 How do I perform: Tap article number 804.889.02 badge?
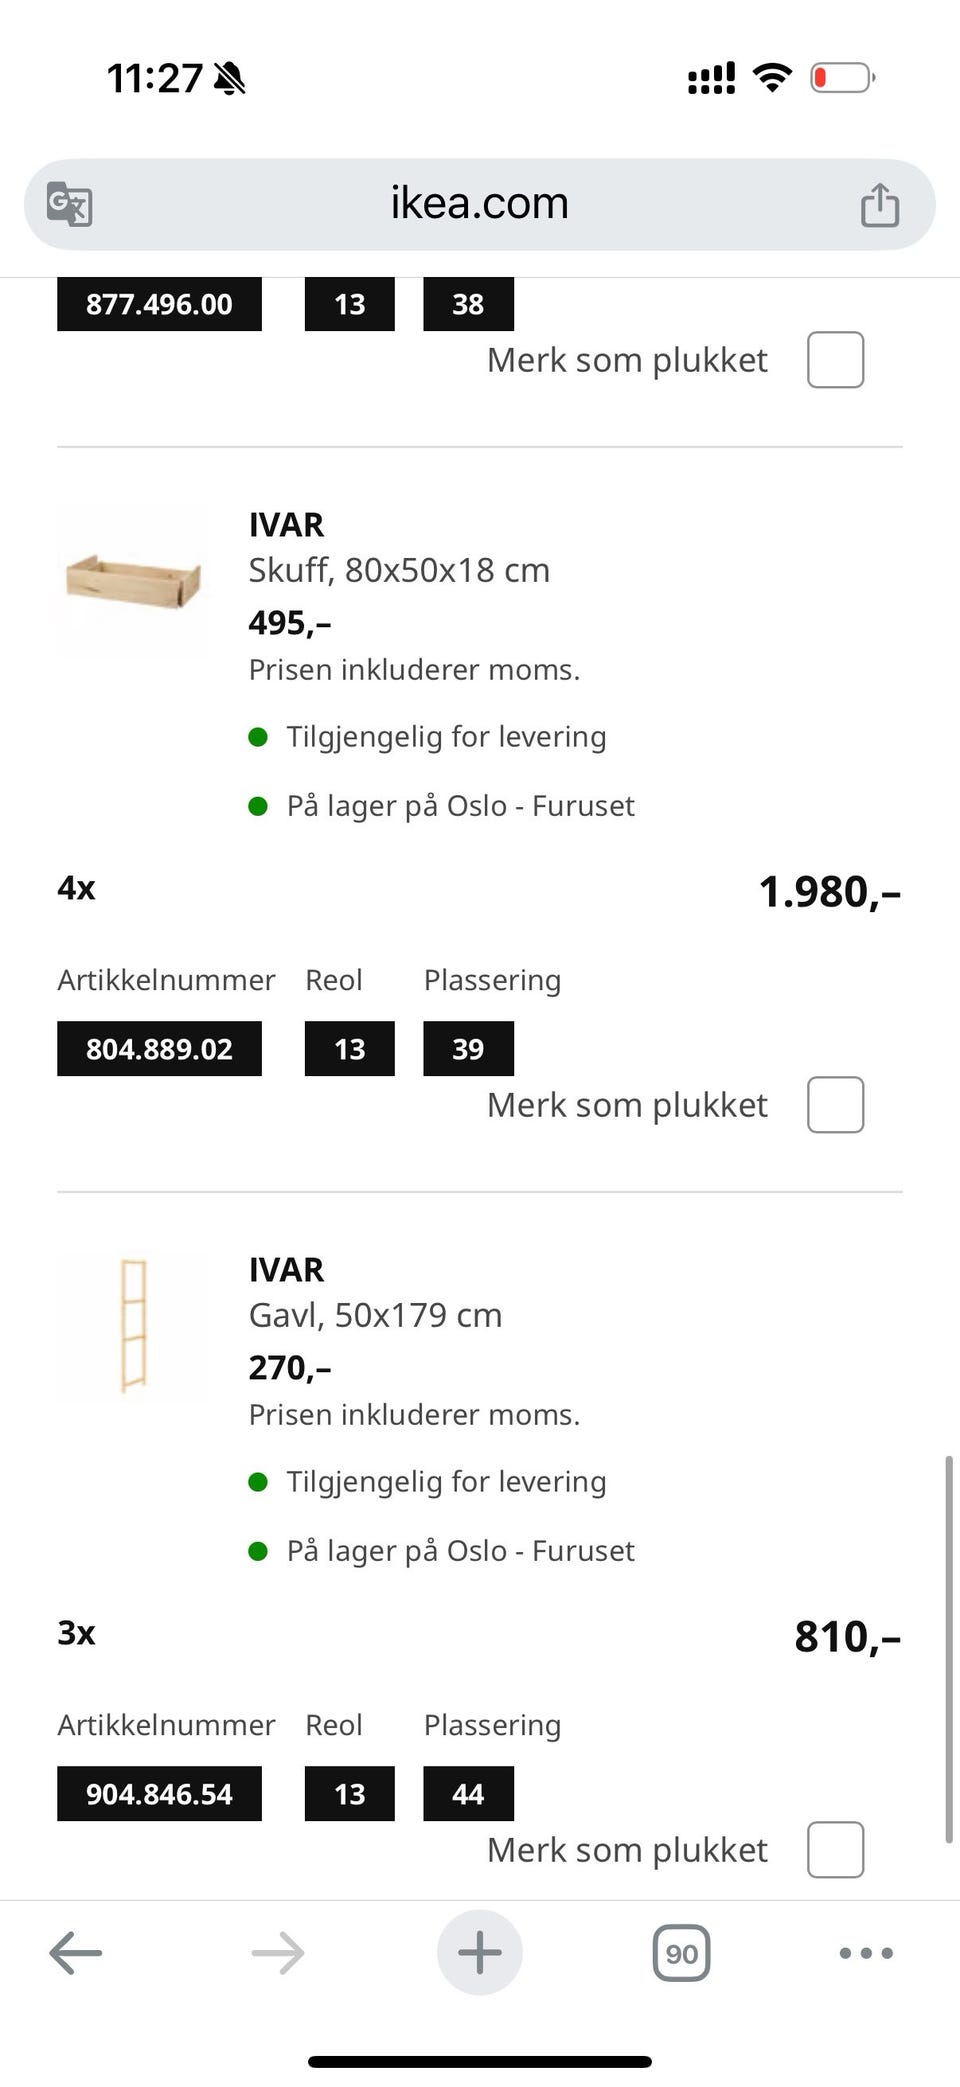[159, 1049]
